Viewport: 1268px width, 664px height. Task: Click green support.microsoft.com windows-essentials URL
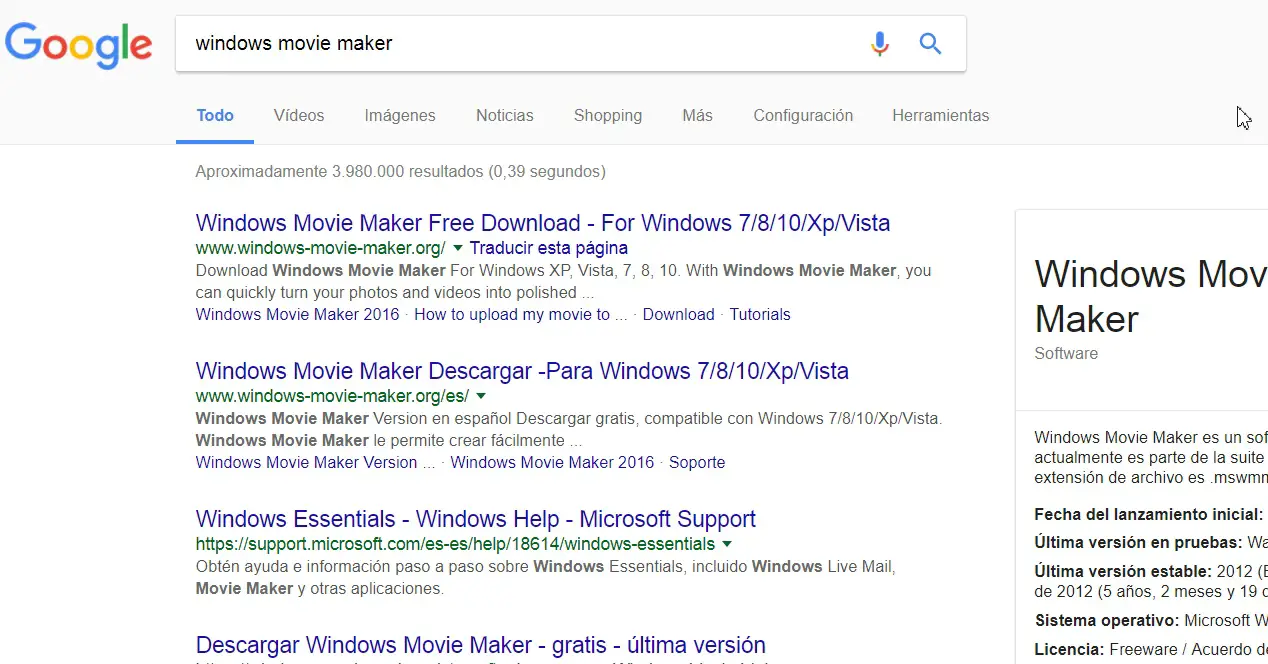[x=456, y=544]
